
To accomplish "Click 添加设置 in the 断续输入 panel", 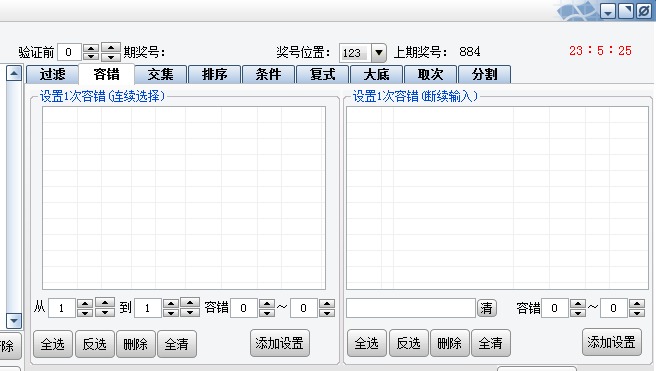I will pyautogui.click(x=611, y=342).
